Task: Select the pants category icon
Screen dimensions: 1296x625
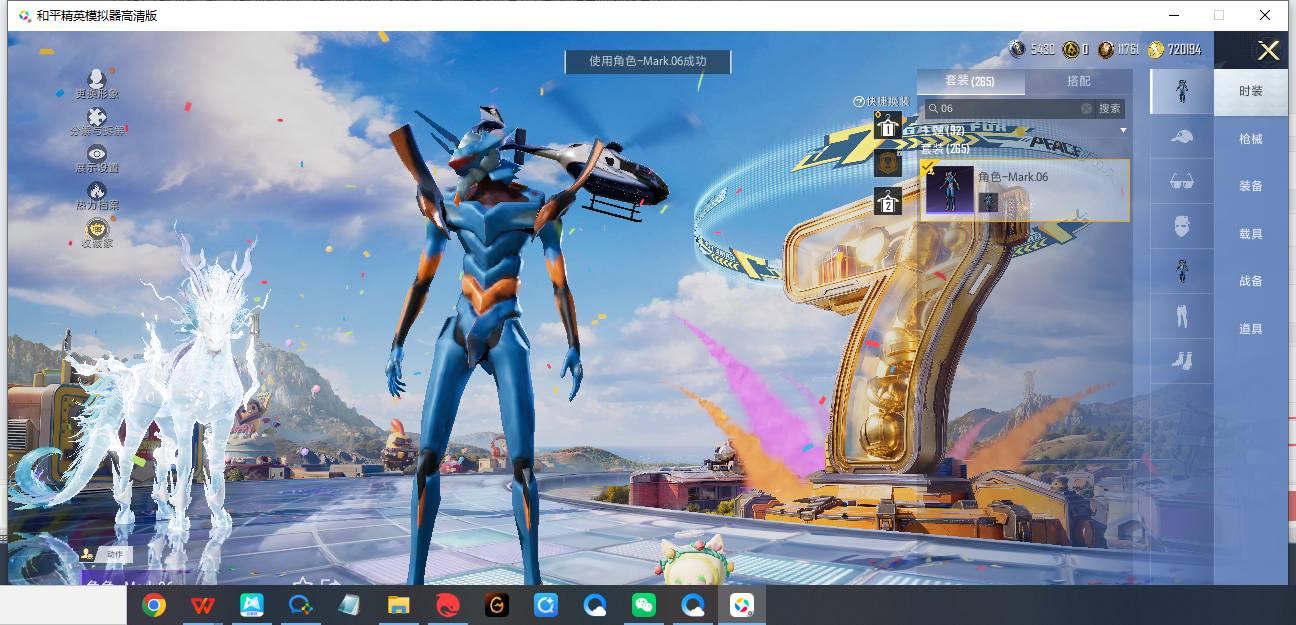Action: (1181, 316)
